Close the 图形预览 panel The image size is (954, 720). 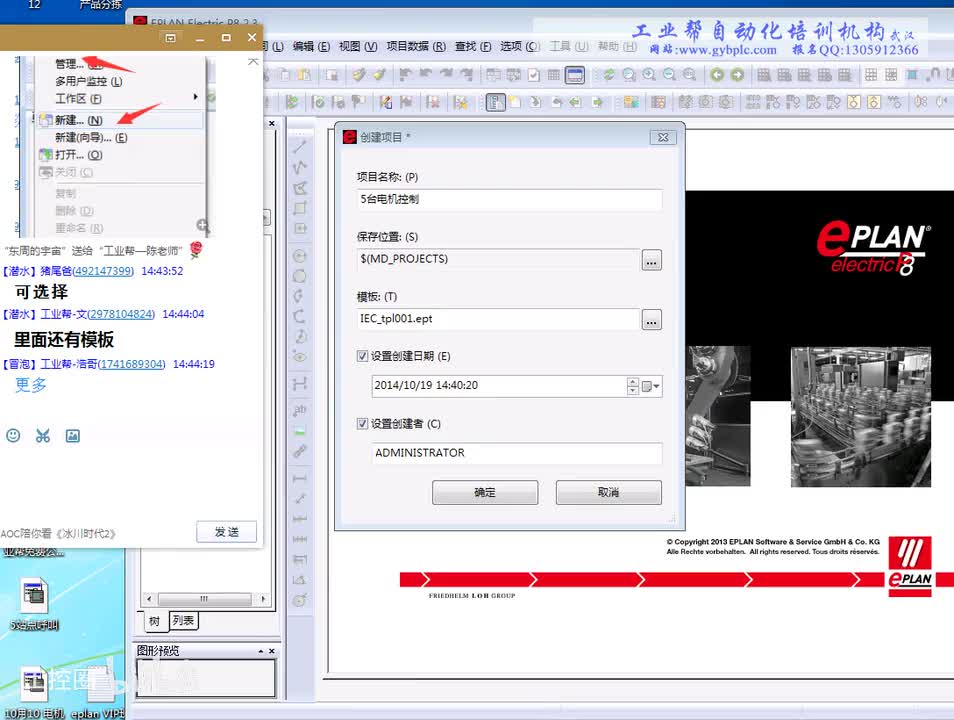coord(272,651)
